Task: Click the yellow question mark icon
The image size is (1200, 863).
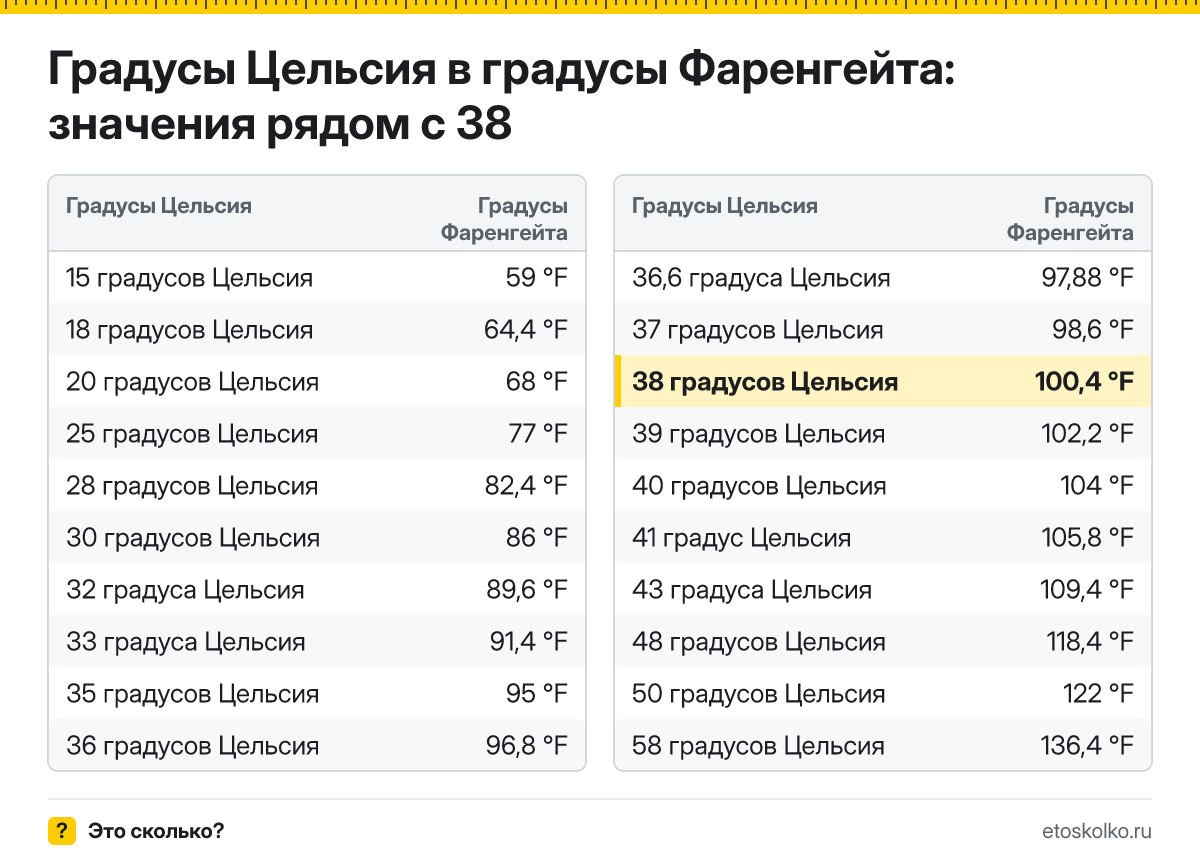Action: (62, 831)
